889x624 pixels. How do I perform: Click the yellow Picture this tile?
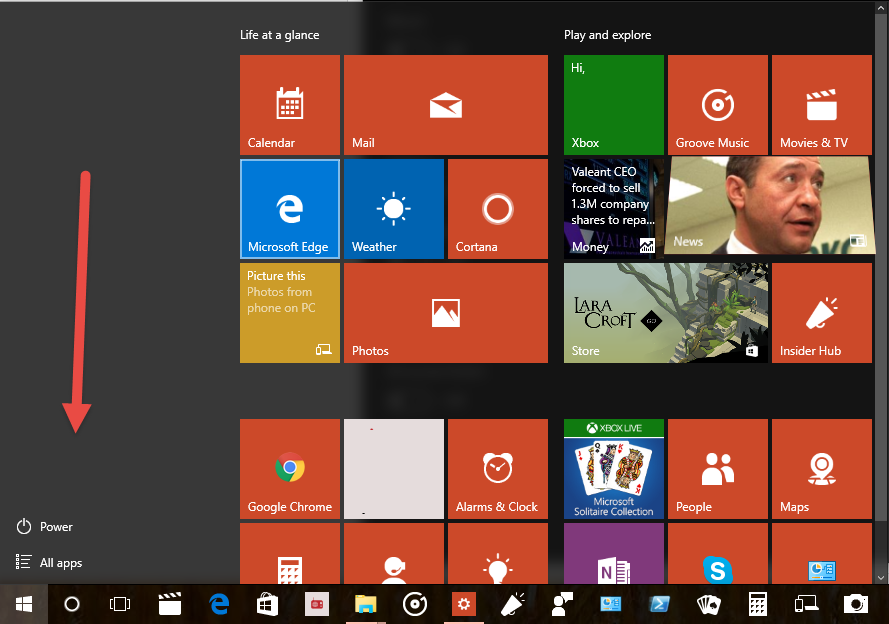click(x=290, y=313)
